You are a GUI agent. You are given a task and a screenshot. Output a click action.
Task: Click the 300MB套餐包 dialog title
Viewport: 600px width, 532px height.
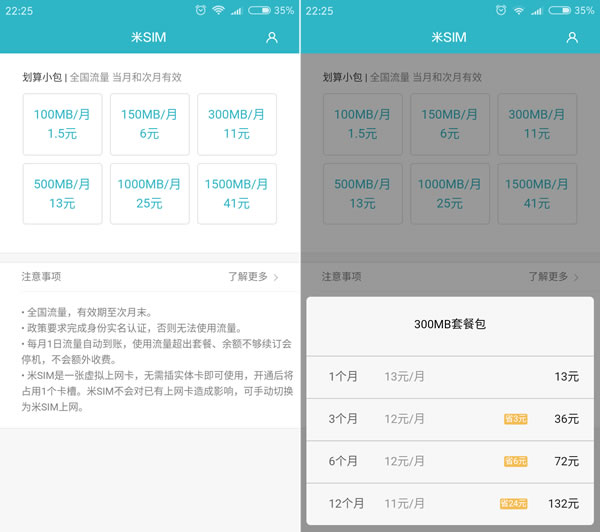(450, 324)
